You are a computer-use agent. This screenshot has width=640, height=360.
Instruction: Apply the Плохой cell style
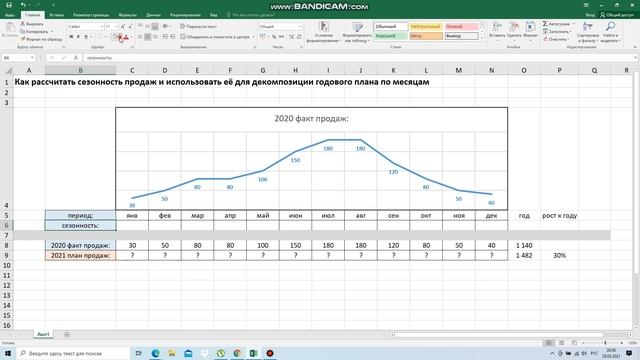pos(461,27)
